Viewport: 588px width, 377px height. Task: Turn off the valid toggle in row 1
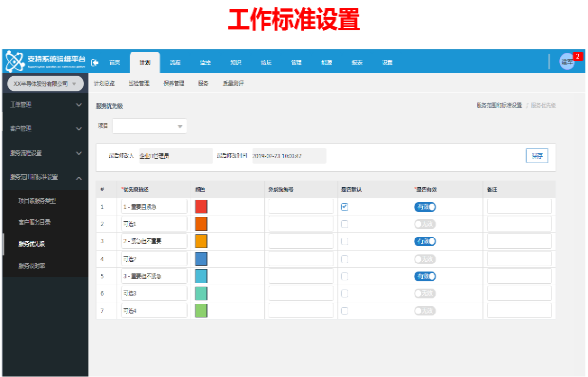pyautogui.click(x=425, y=207)
